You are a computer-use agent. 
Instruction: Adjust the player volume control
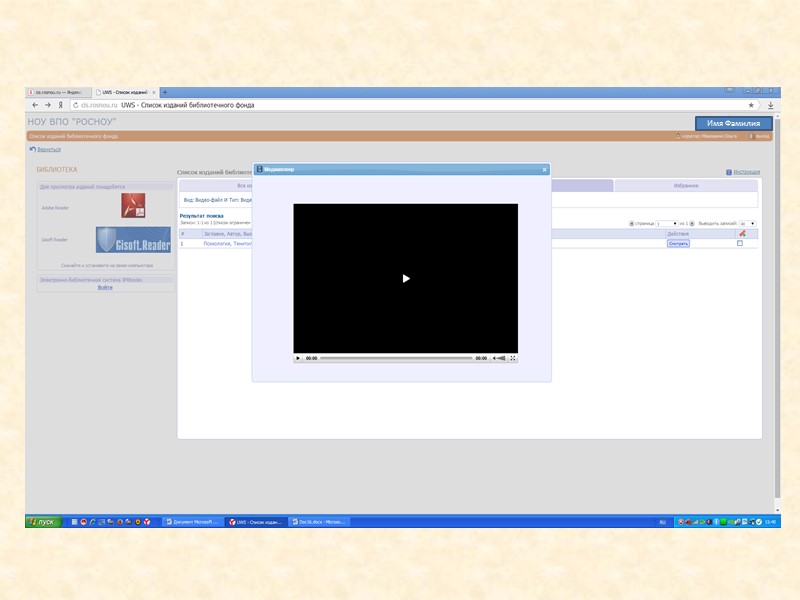click(499, 358)
